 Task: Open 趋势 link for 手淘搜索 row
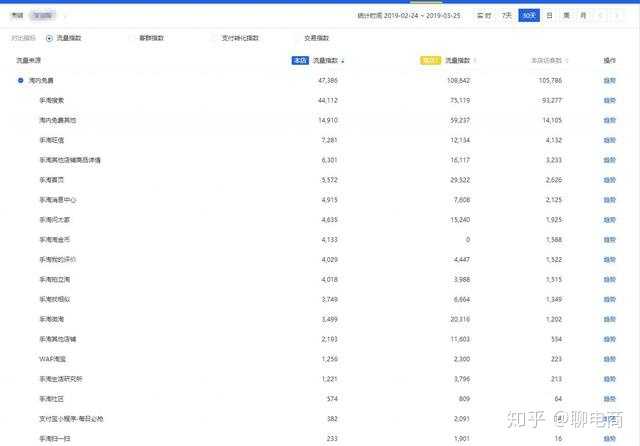[609, 100]
